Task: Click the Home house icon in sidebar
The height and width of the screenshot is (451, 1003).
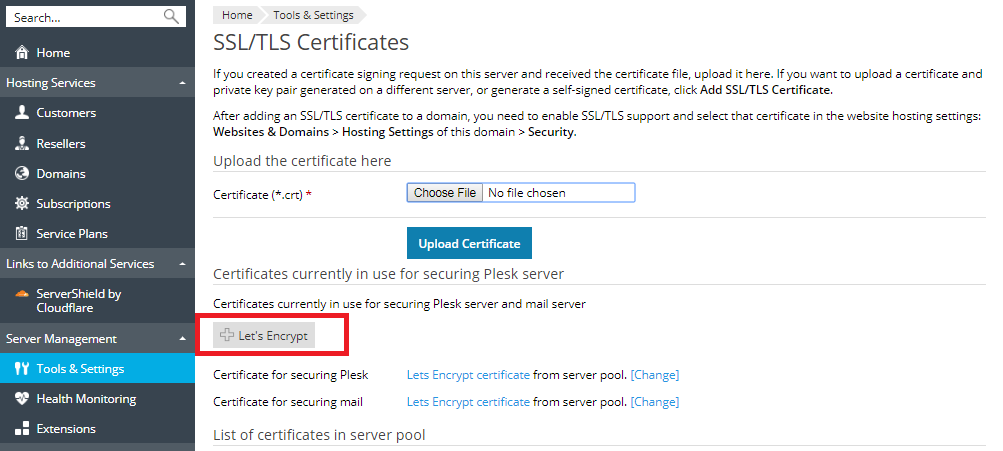Action: click(x=22, y=52)
